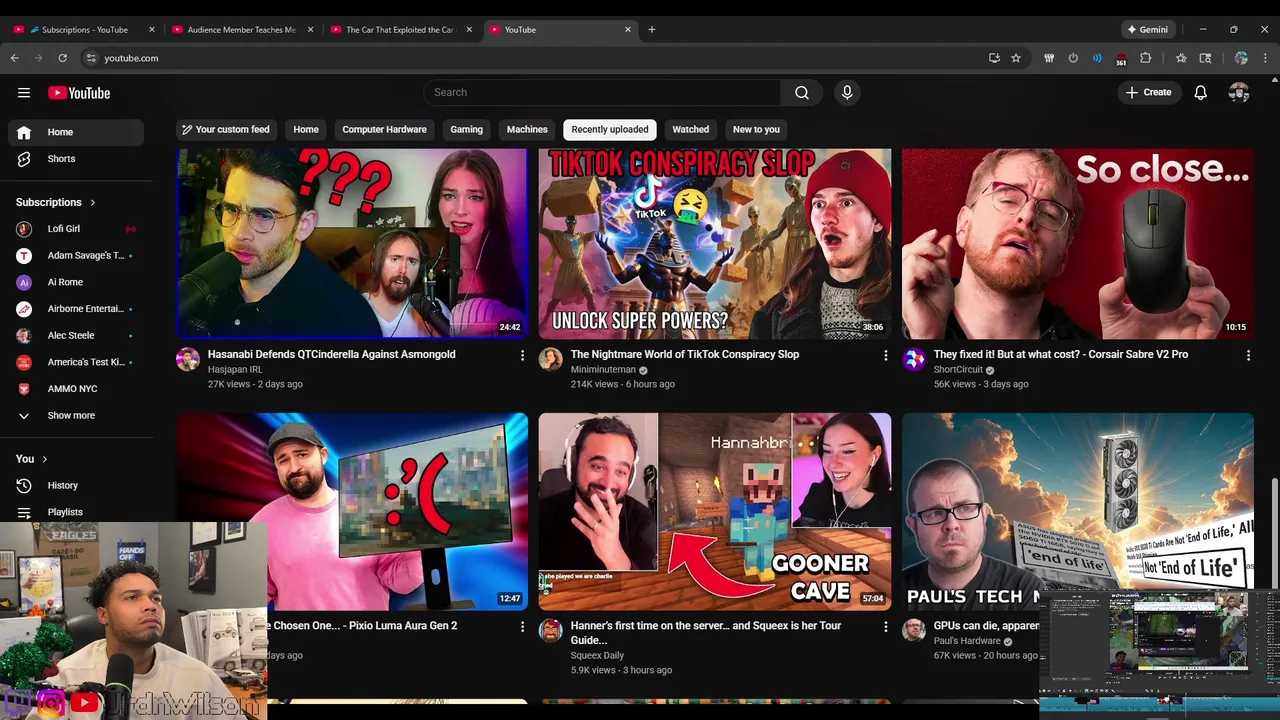Screen dimensions: 1280x720
Task: Open more options for TikTok Conspiracy Slop video
Action: (885, 355)
